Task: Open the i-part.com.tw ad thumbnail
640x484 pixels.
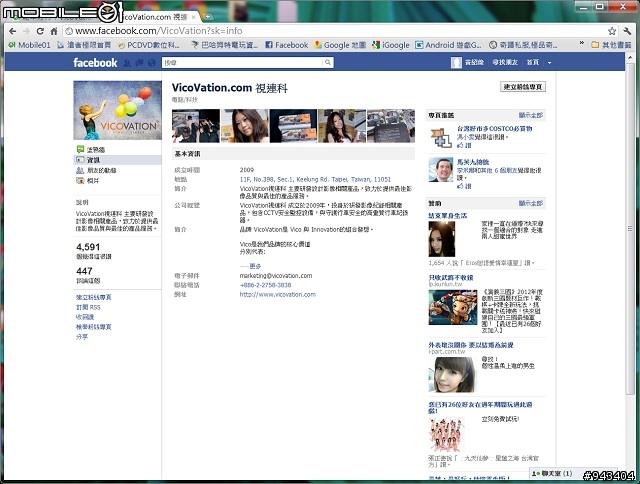Action: pos(452,374)
